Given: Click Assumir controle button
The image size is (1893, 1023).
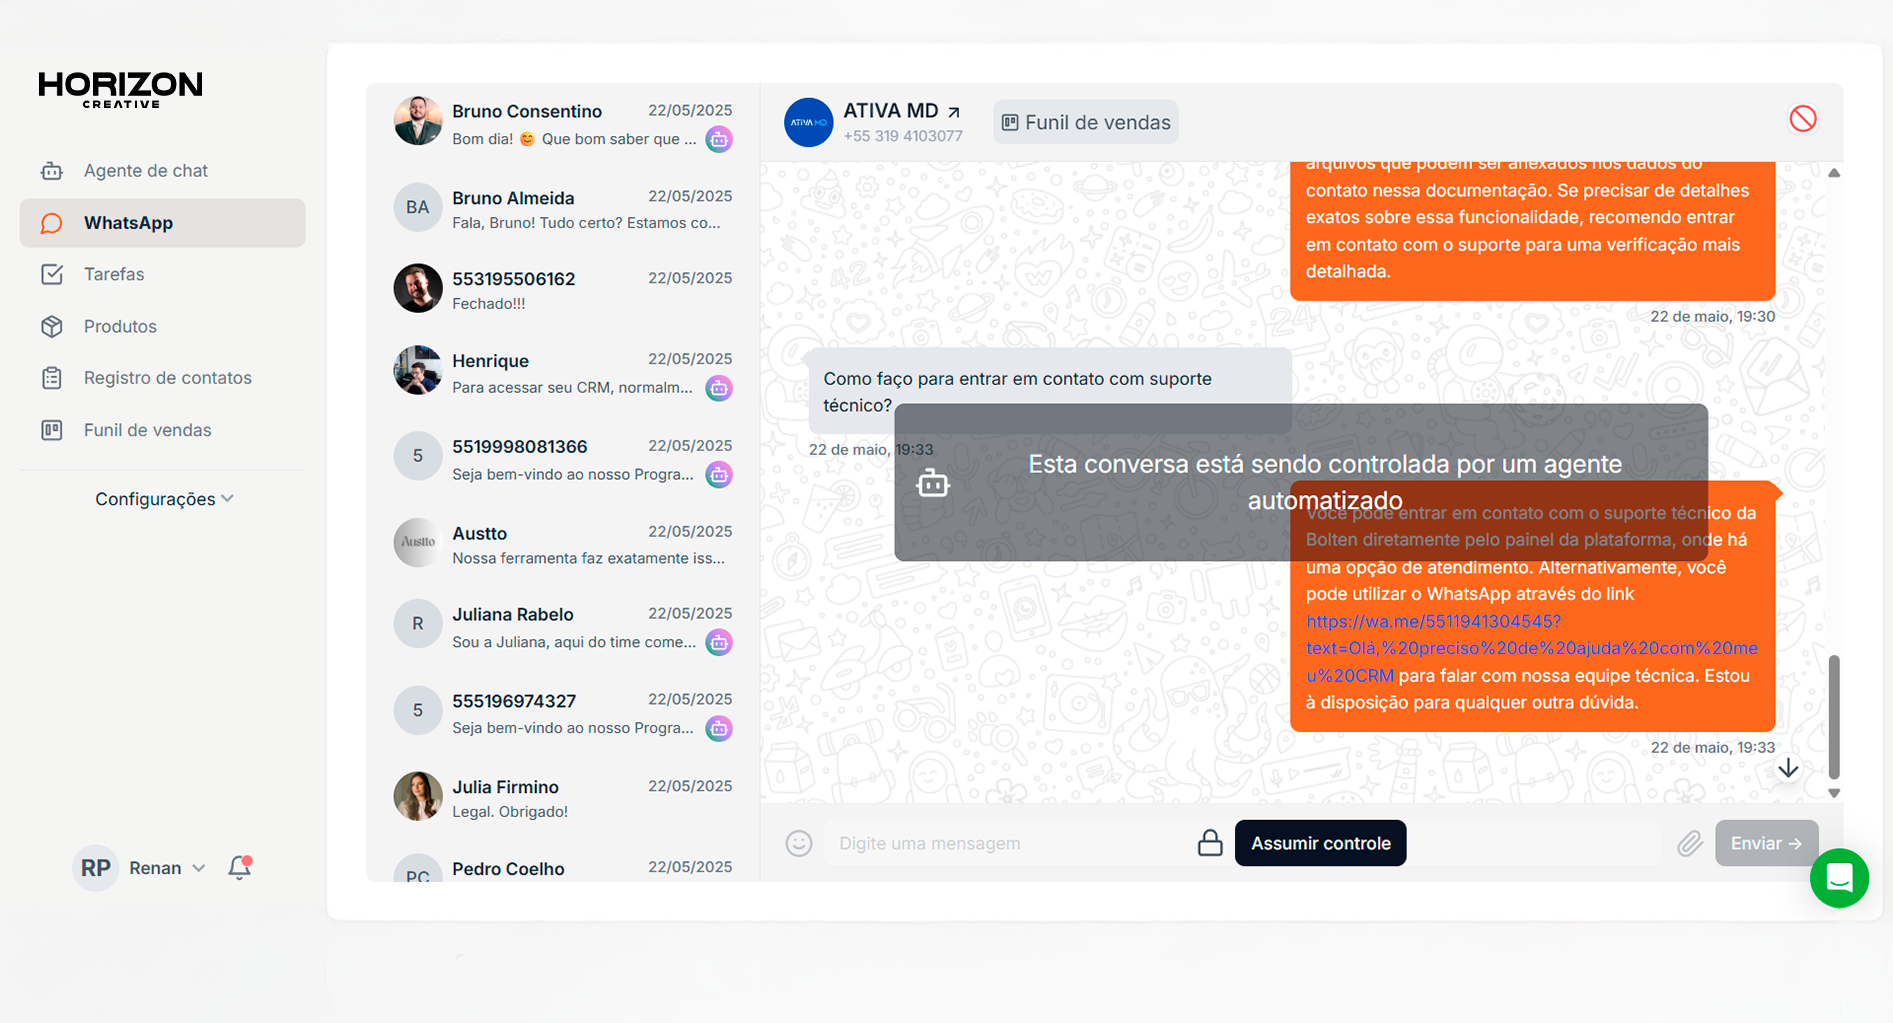Looking at the screenshot, I should click(x=1320, y=843).
